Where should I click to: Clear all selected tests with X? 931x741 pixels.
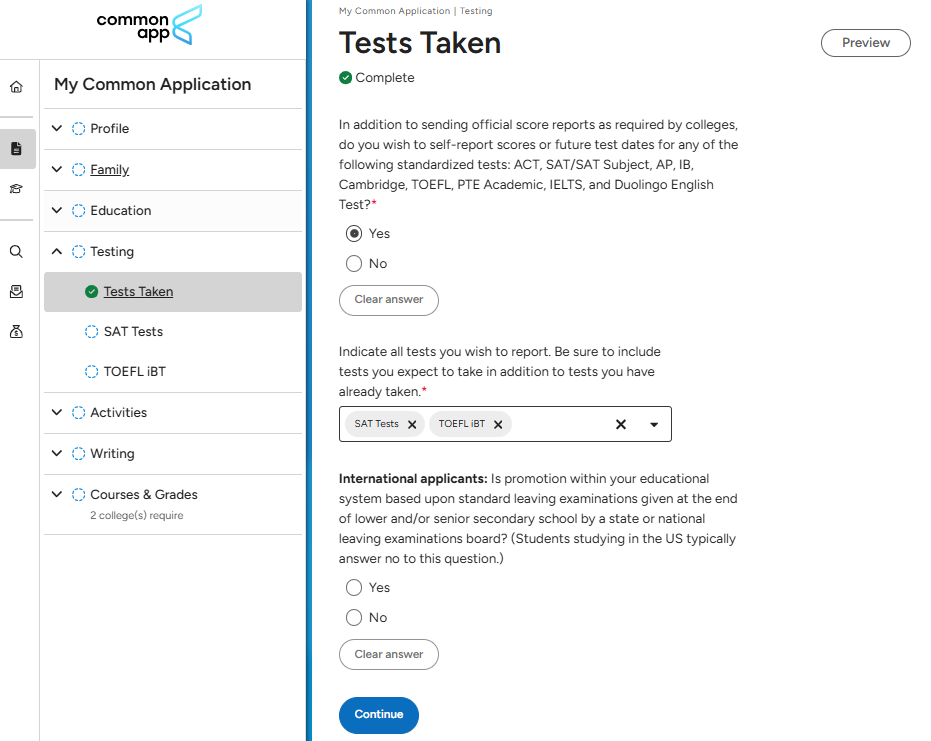tap(620, 424)
